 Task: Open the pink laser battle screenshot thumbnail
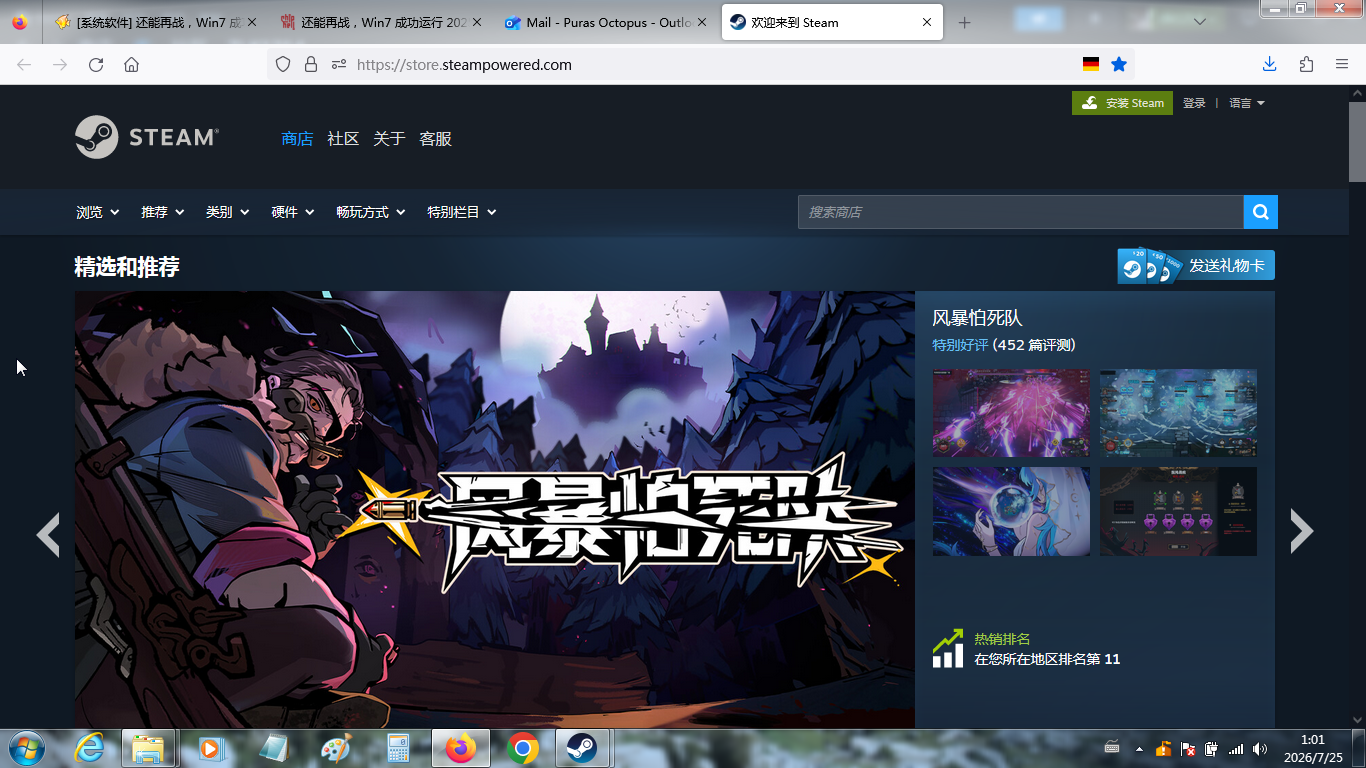point(1011,413)
